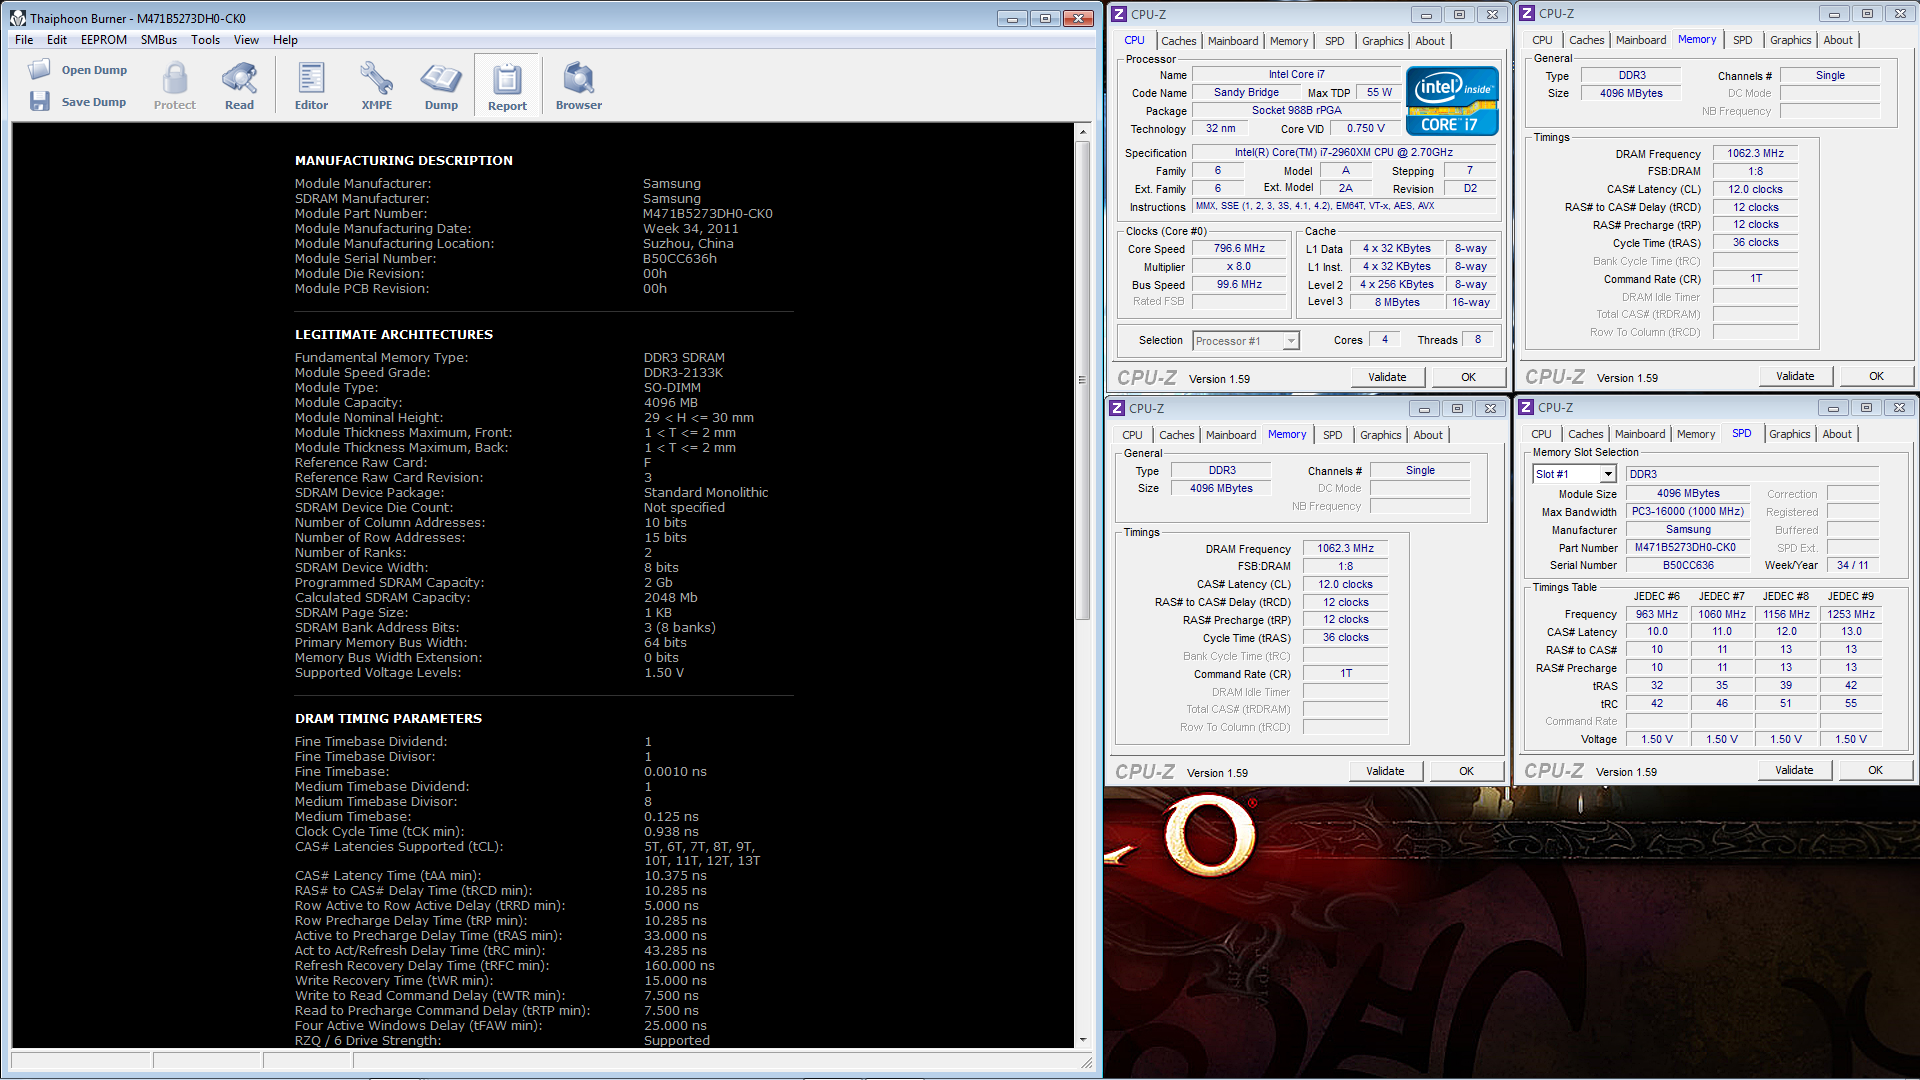Click the Intel Core i7 logo
The height and width of the screenshot is (1080, 1920).
[1452, 100]
